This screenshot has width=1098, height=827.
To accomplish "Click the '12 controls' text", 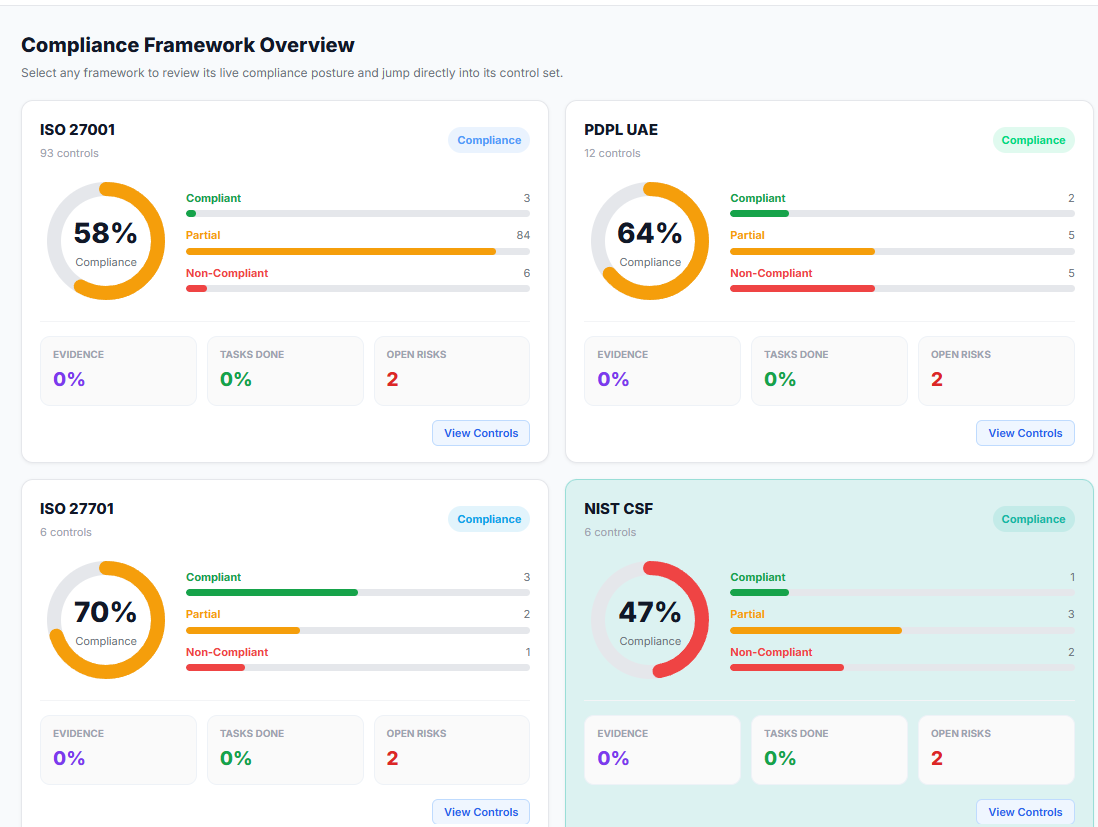I will tap(612, 153).
